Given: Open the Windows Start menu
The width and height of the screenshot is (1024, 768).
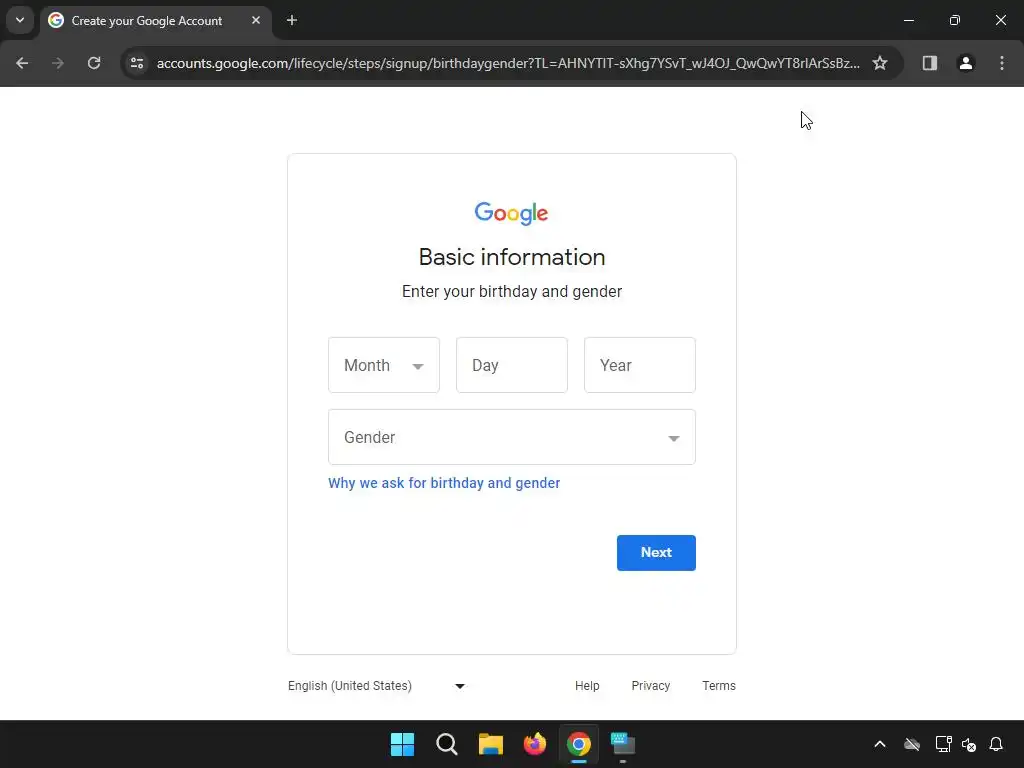Looking at the screenshot, I should click(x=402, y=744).
